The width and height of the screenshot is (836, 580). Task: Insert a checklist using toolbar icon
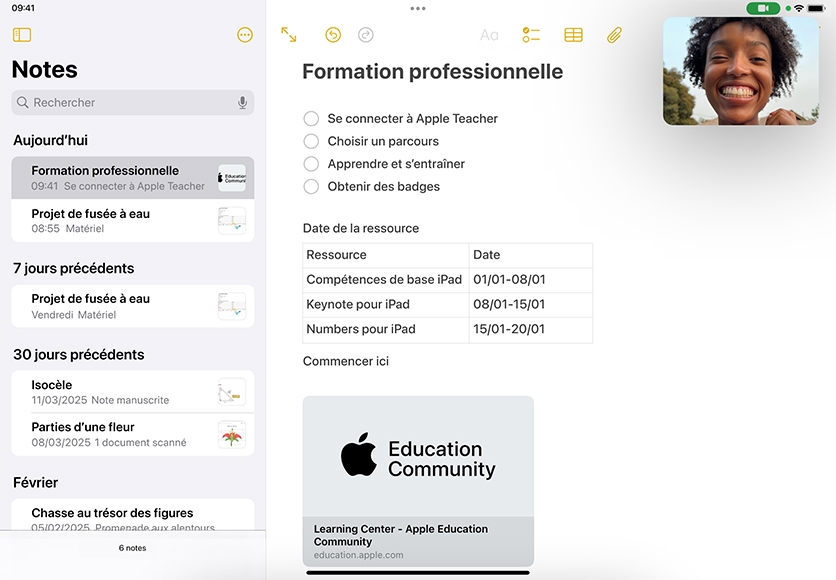[531, 35]
